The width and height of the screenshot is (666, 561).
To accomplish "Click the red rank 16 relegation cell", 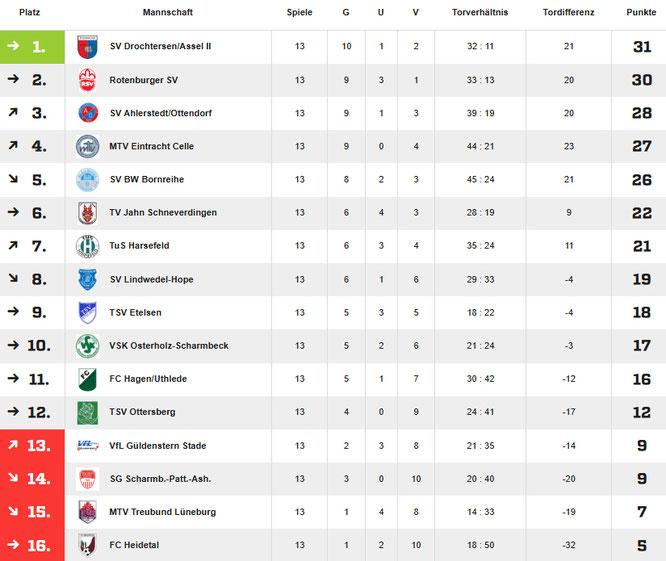I will [32, 545].
